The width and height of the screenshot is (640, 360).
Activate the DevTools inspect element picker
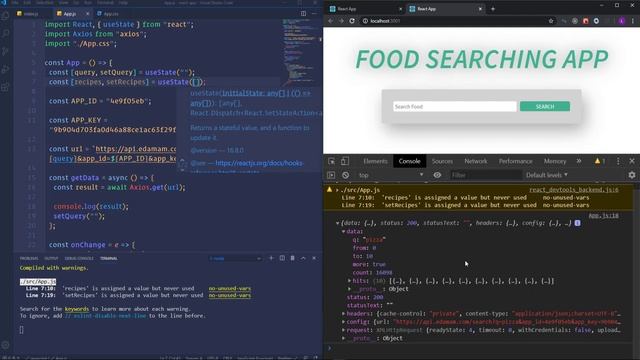pos(331,161)
